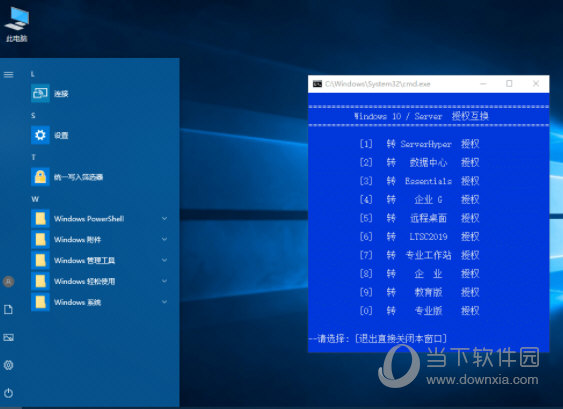Open the 统一写入筛选器 lock icon
The image size is (563, 409).
pyautogui.click(x=40, y=177)
